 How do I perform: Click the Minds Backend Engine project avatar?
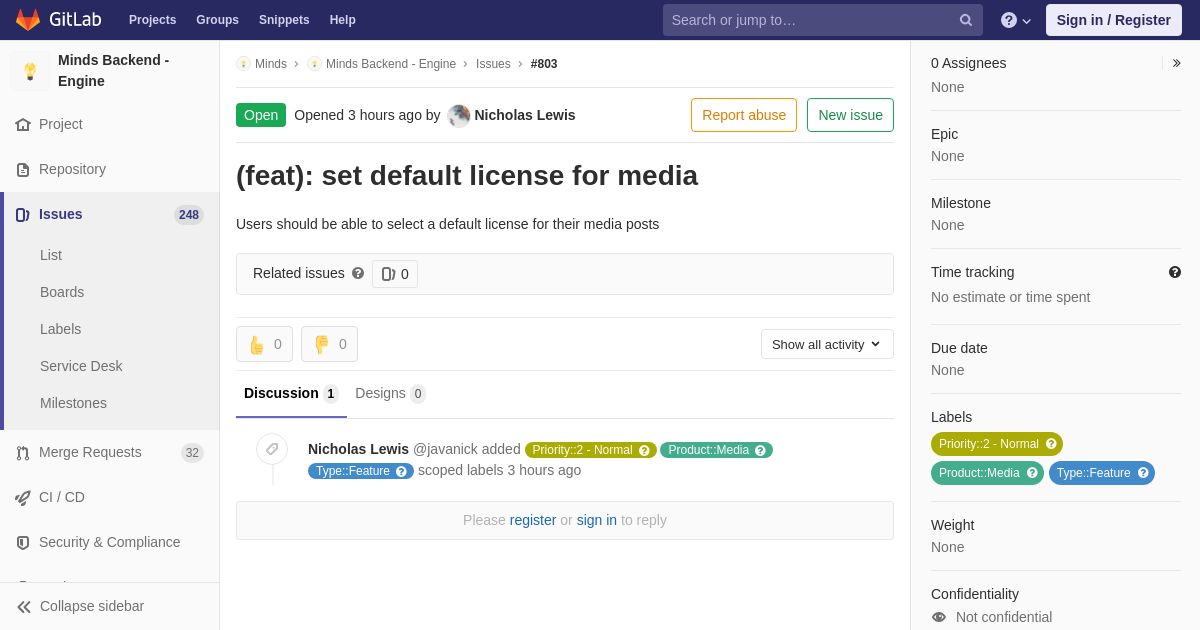point(30,71)
